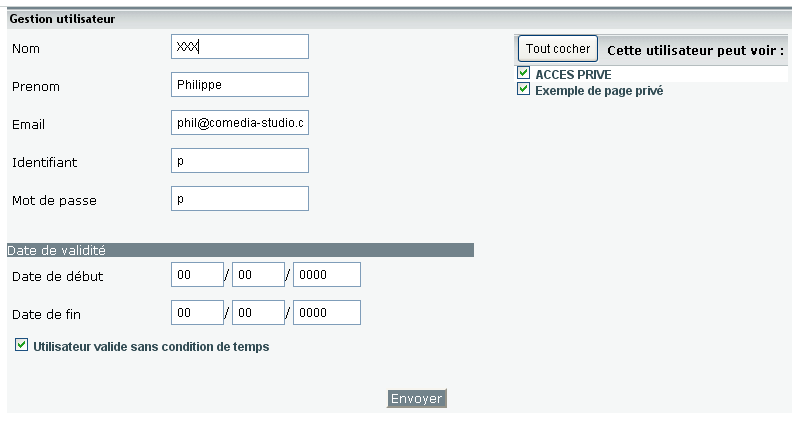Submit the form with Envoyer

416,399
